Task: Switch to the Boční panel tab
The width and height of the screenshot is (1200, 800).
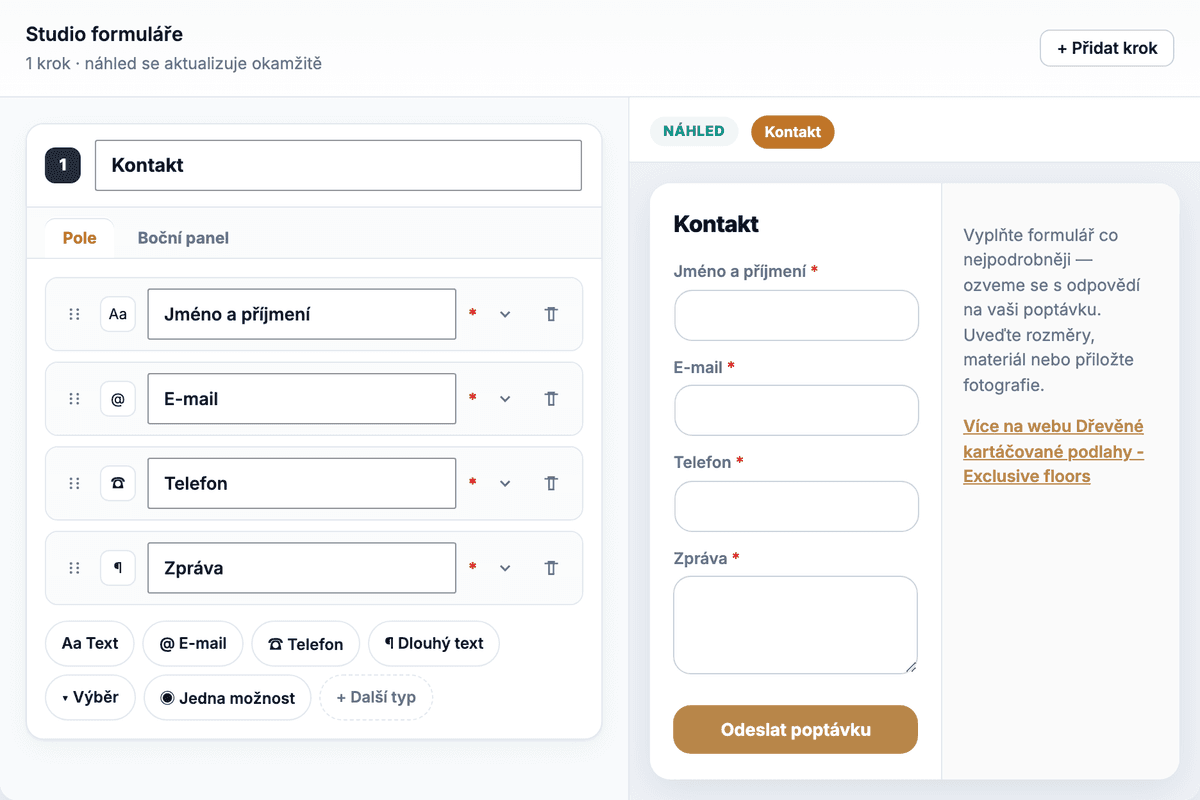Action: click(183, 238)
